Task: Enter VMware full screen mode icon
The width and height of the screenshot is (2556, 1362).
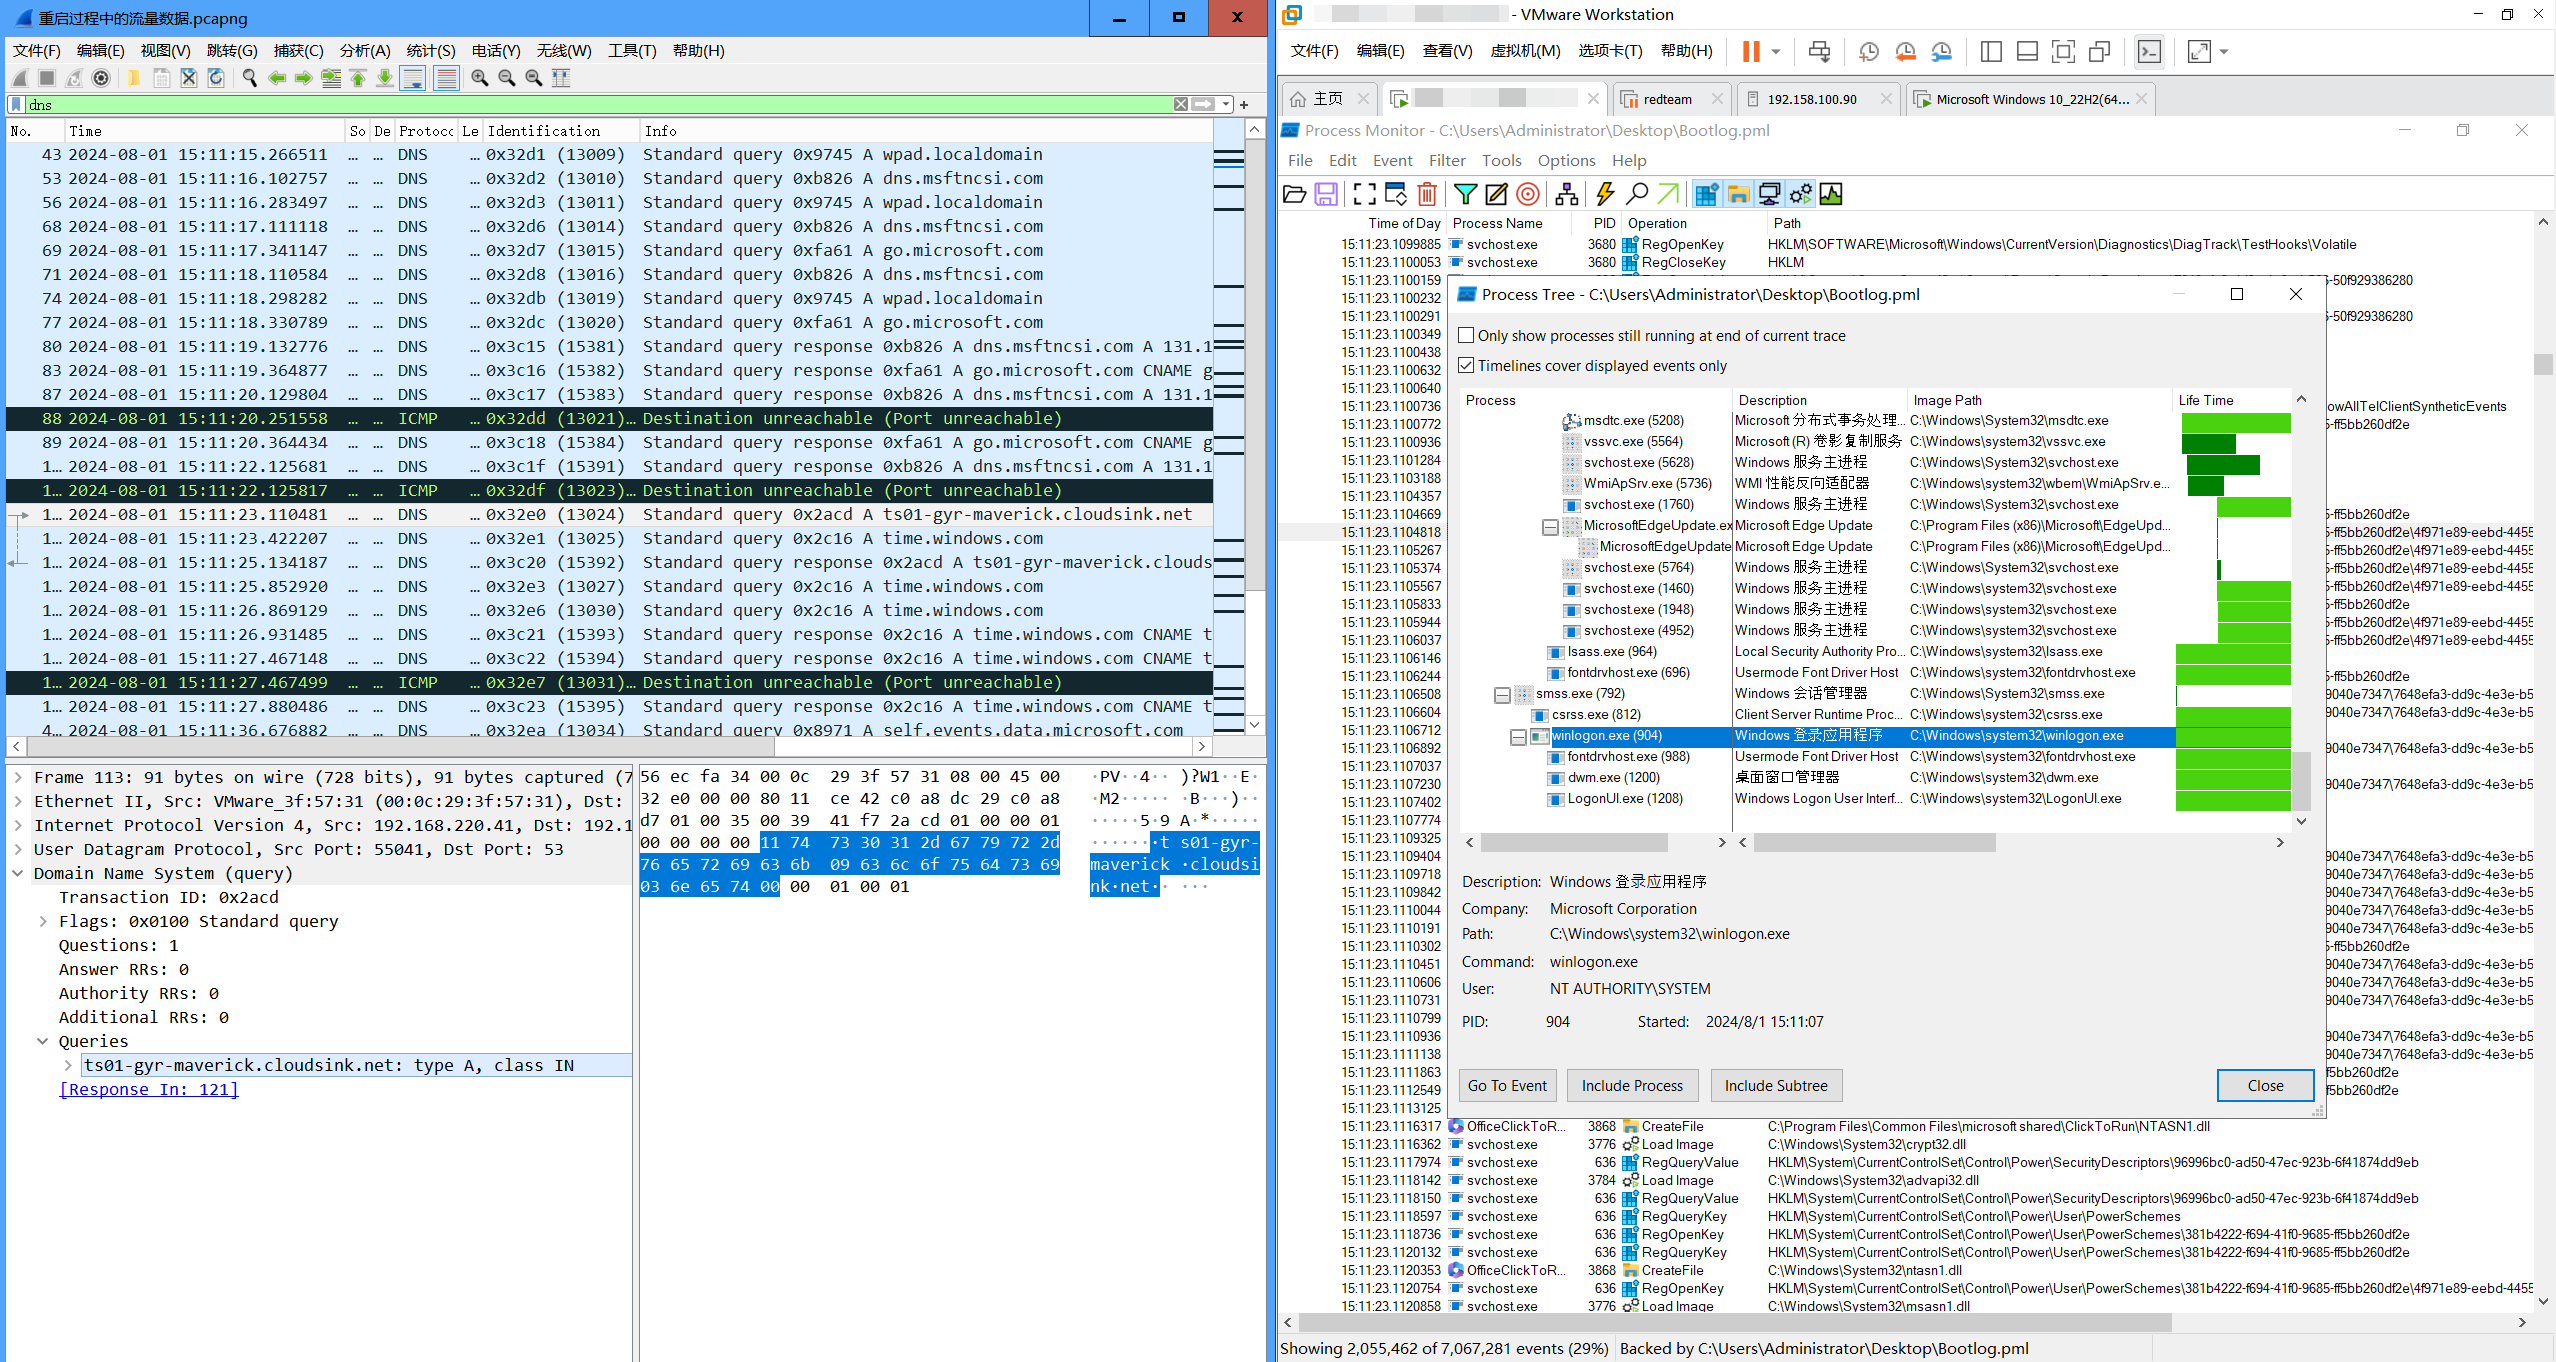Action: (x=2062, y=51)
